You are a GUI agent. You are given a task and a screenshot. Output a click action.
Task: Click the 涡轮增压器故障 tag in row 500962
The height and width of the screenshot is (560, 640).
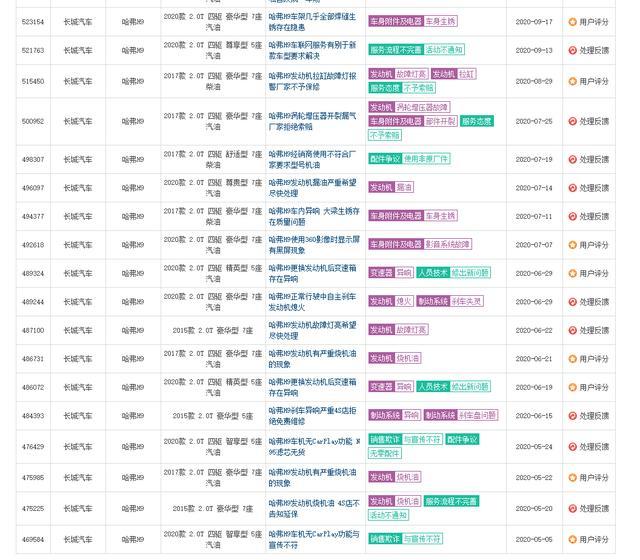click(422, 107)
